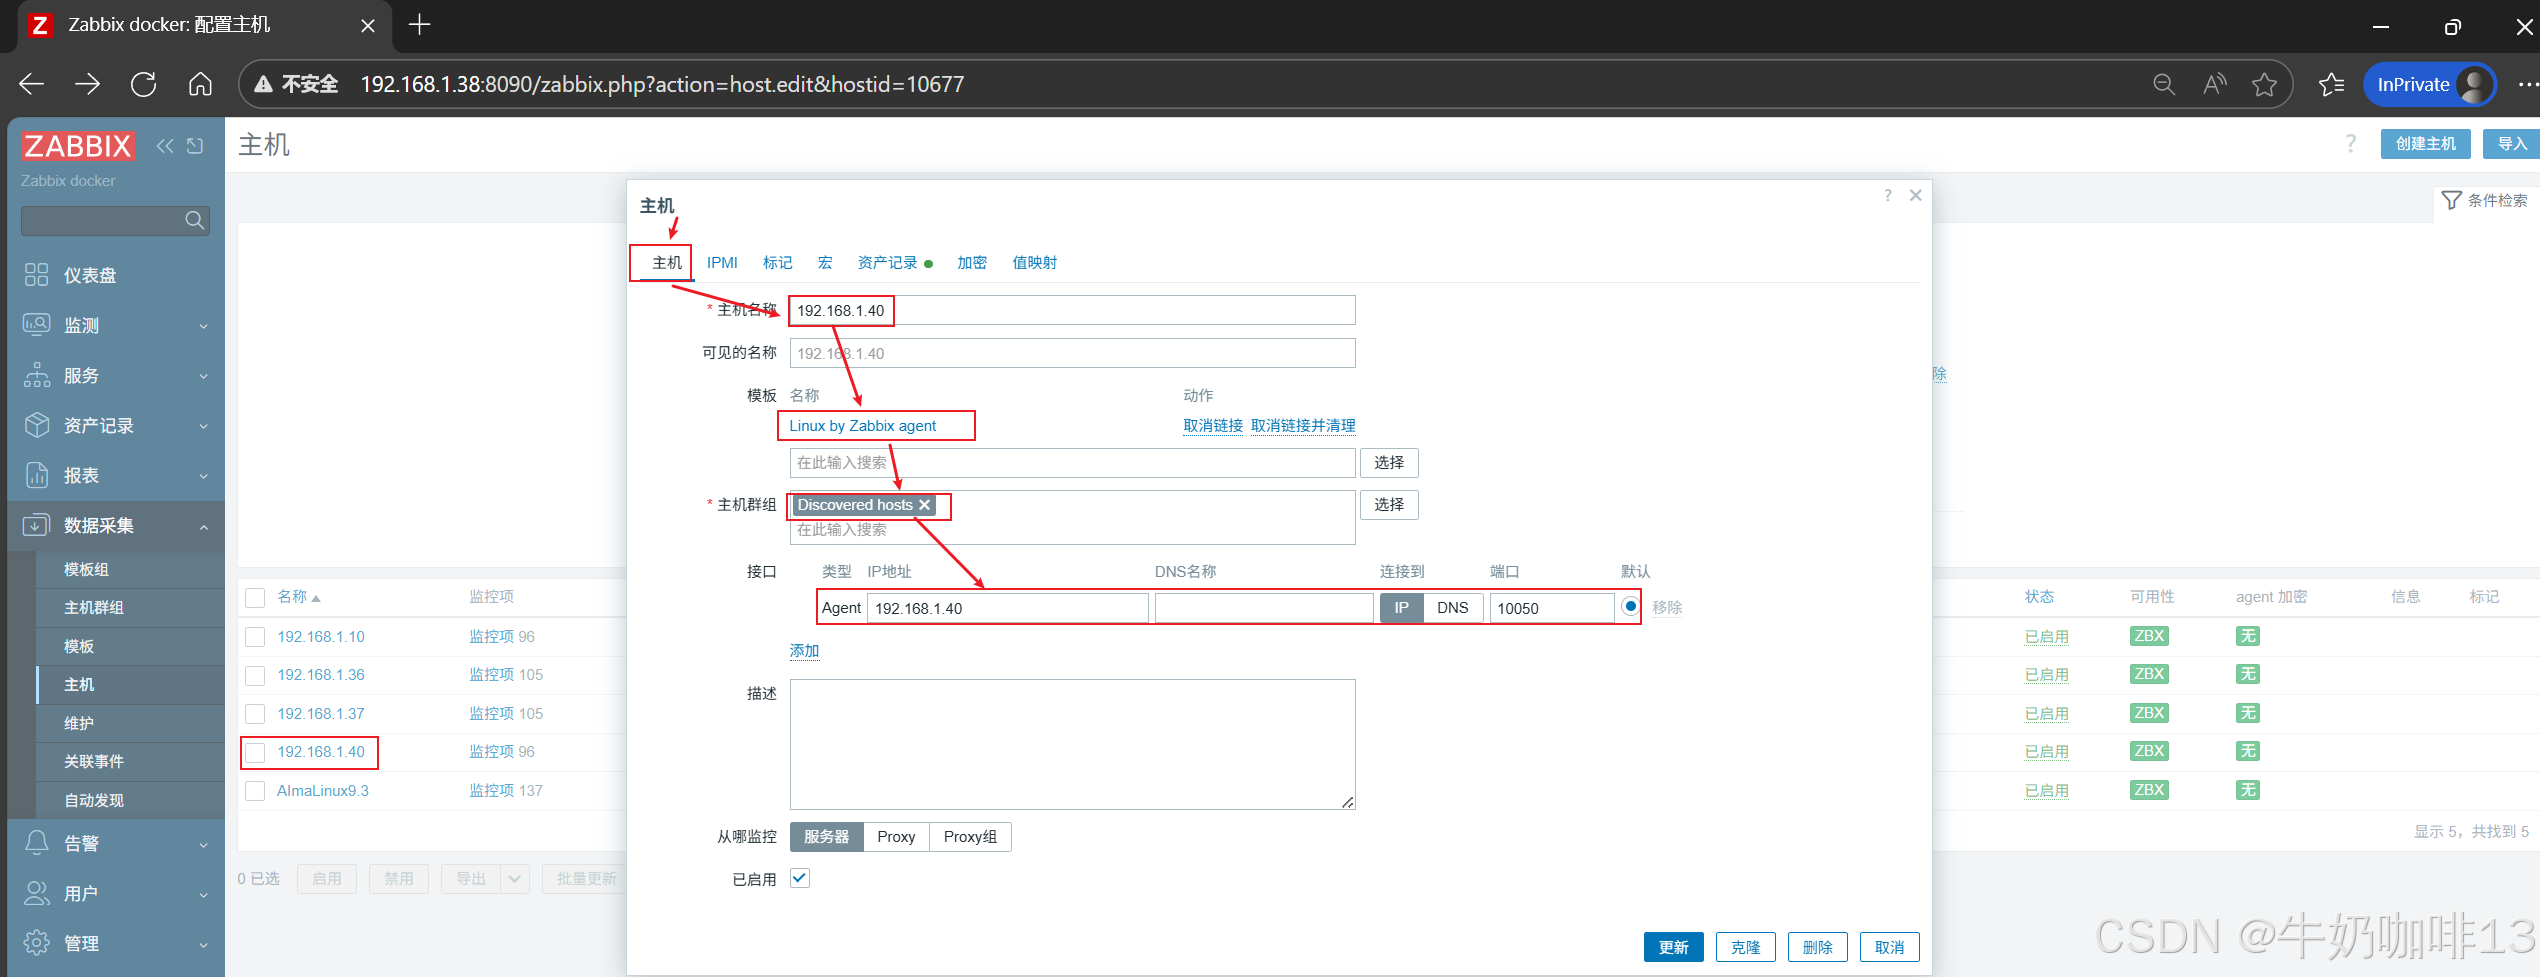Open the favorites list icon
This screenshot has height=977, width=2540.
[x=2332, y=84]
